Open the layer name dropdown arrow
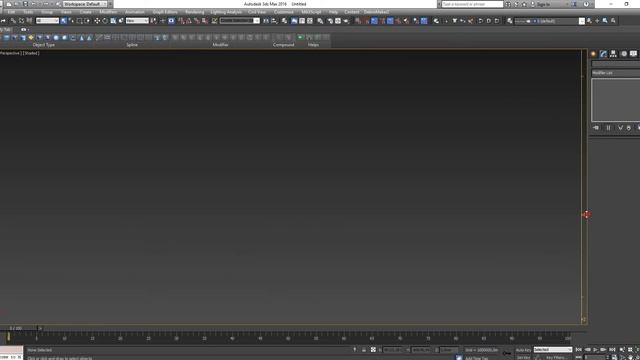This screenshot has width=640, height=360. (582, 21)
